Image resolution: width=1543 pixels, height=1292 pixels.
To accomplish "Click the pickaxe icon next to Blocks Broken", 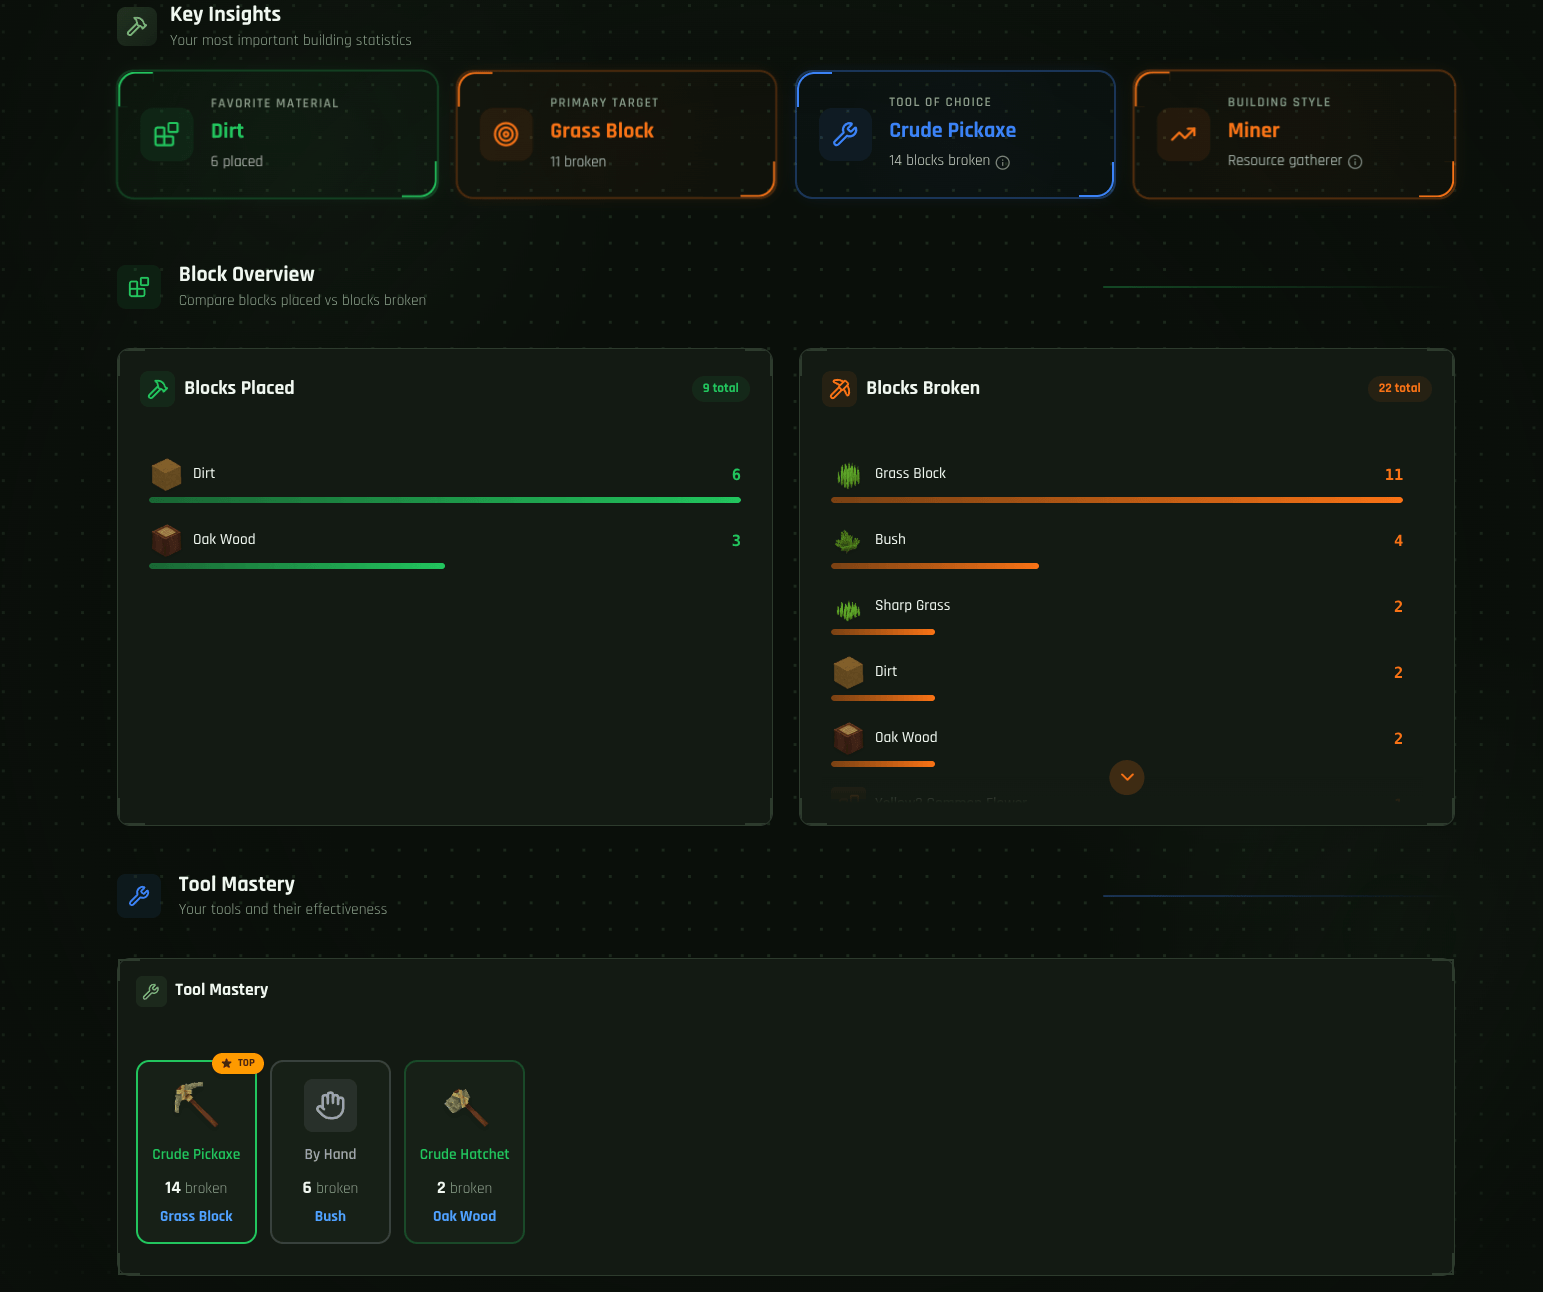I will click(x=840, y=388).
